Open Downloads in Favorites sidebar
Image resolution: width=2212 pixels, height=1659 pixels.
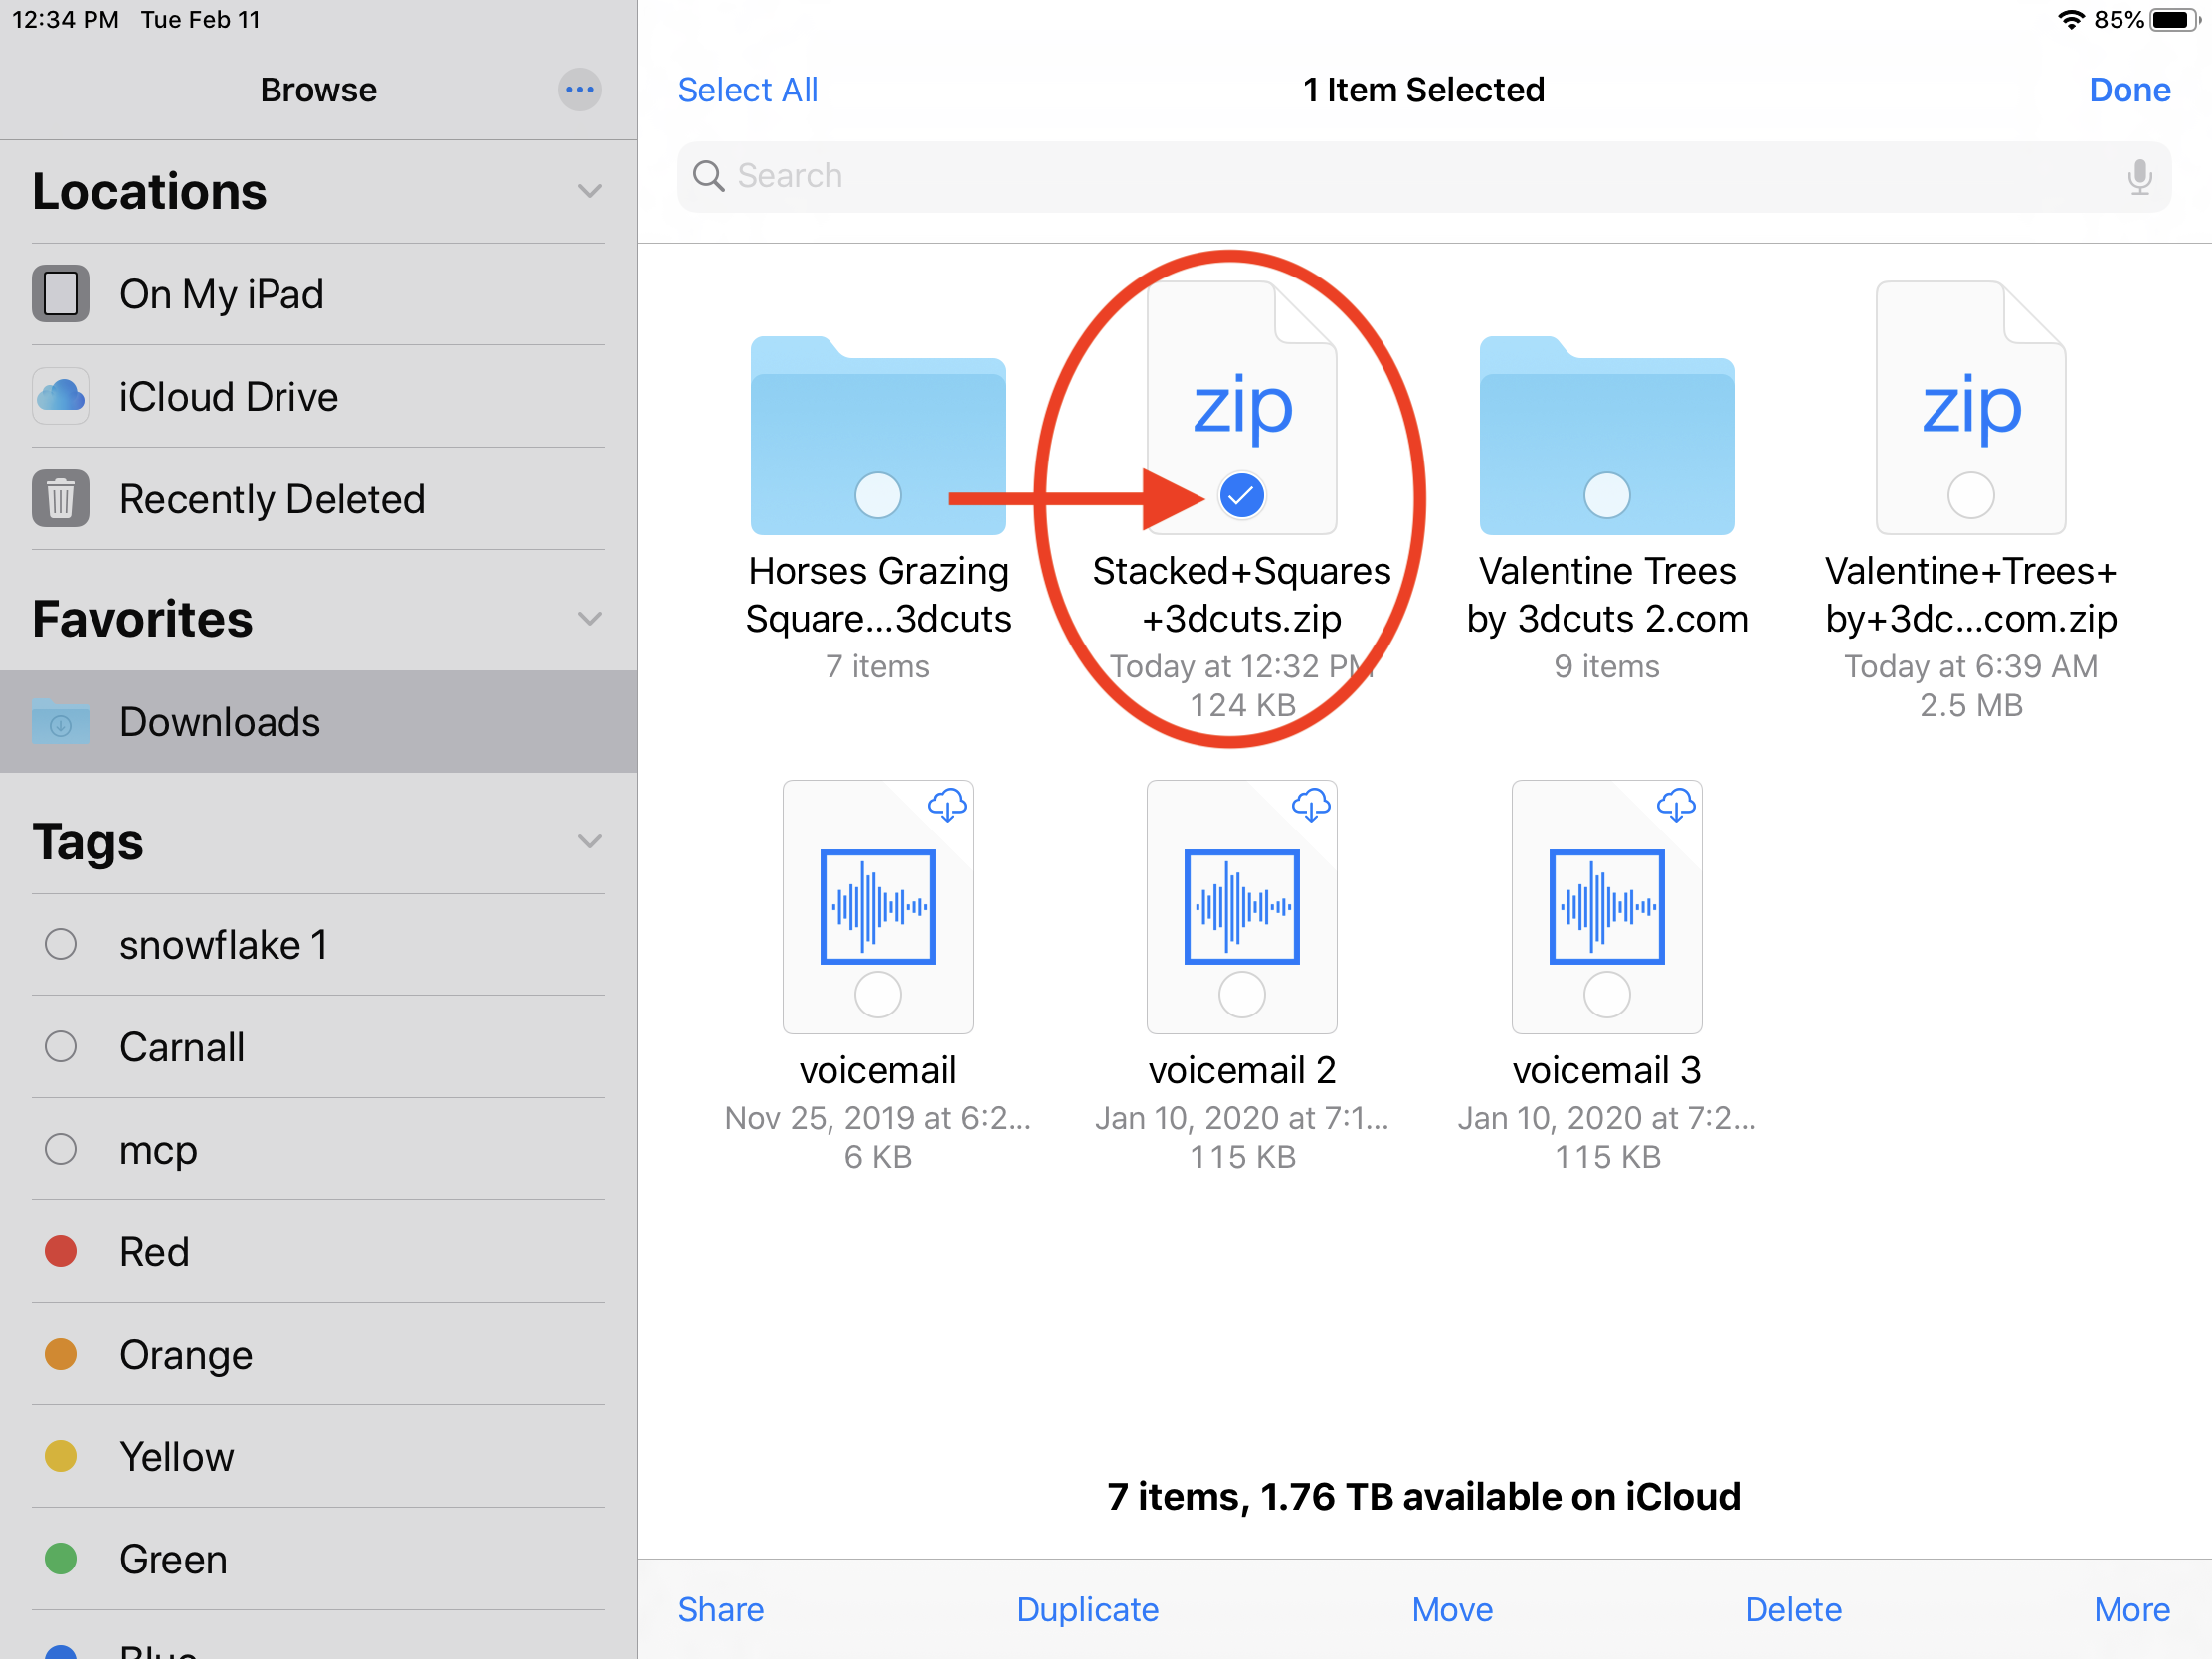[220, 722]
